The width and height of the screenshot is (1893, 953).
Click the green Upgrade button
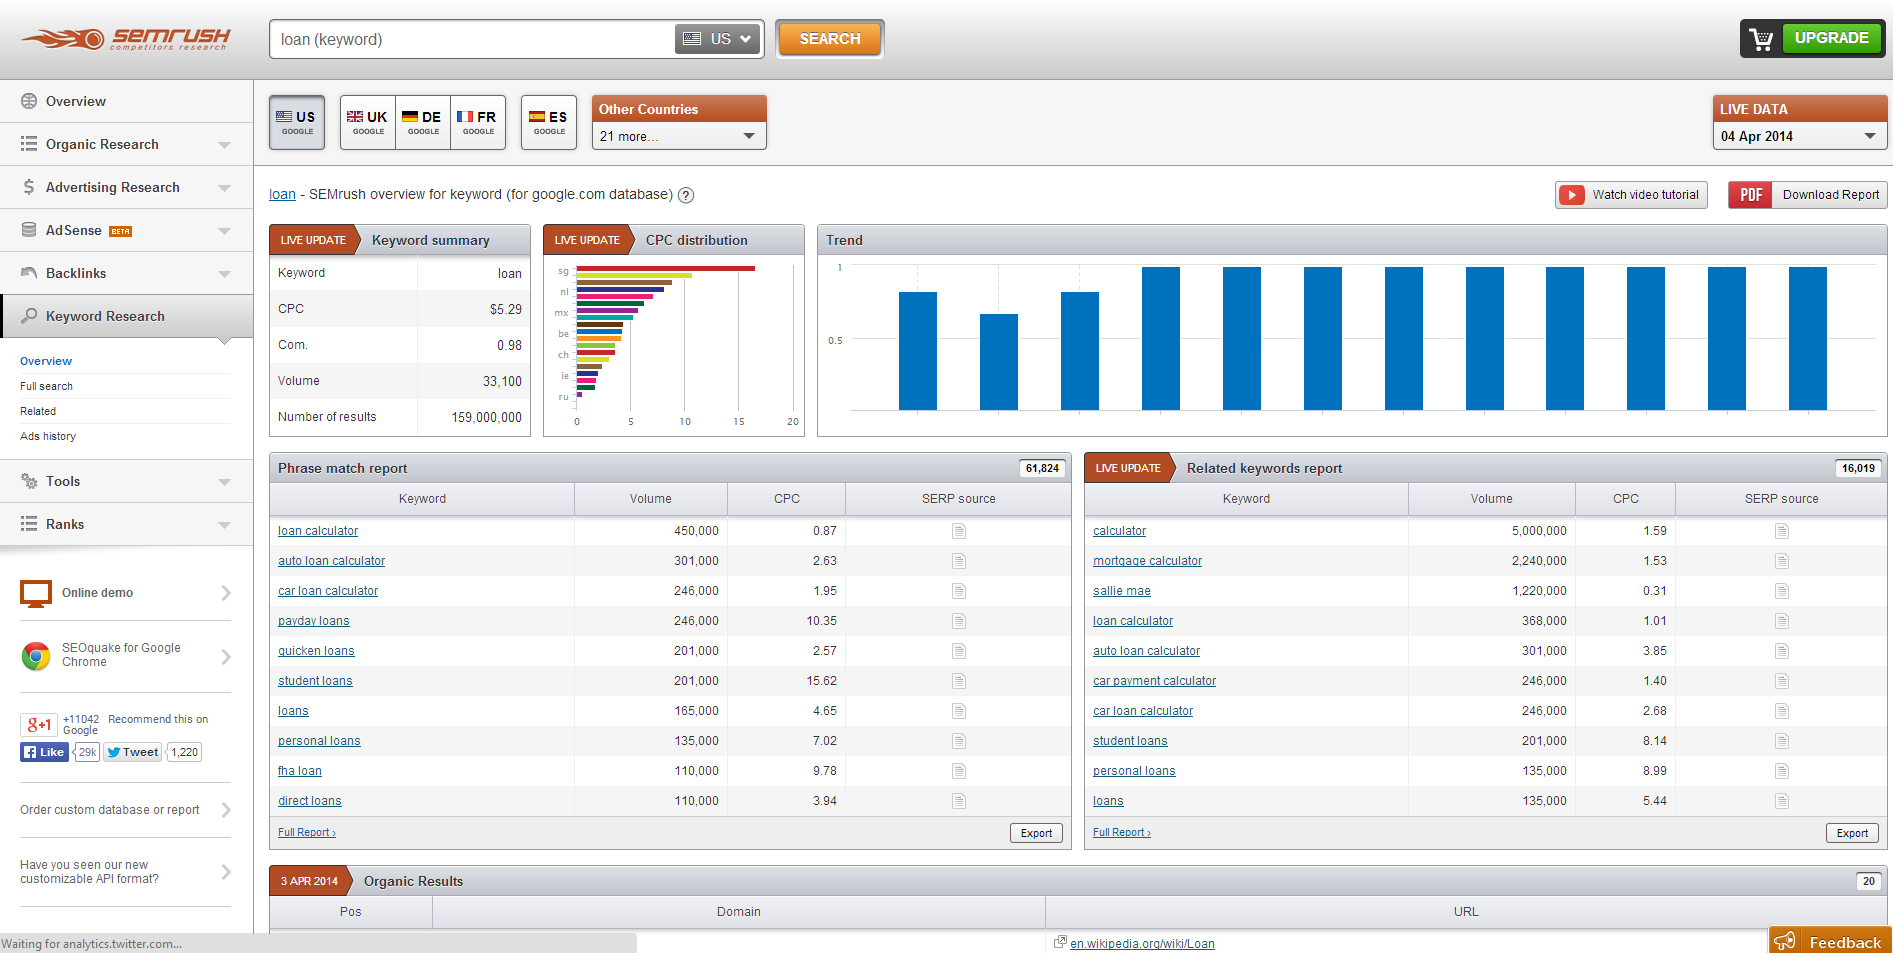[1831, 38]
